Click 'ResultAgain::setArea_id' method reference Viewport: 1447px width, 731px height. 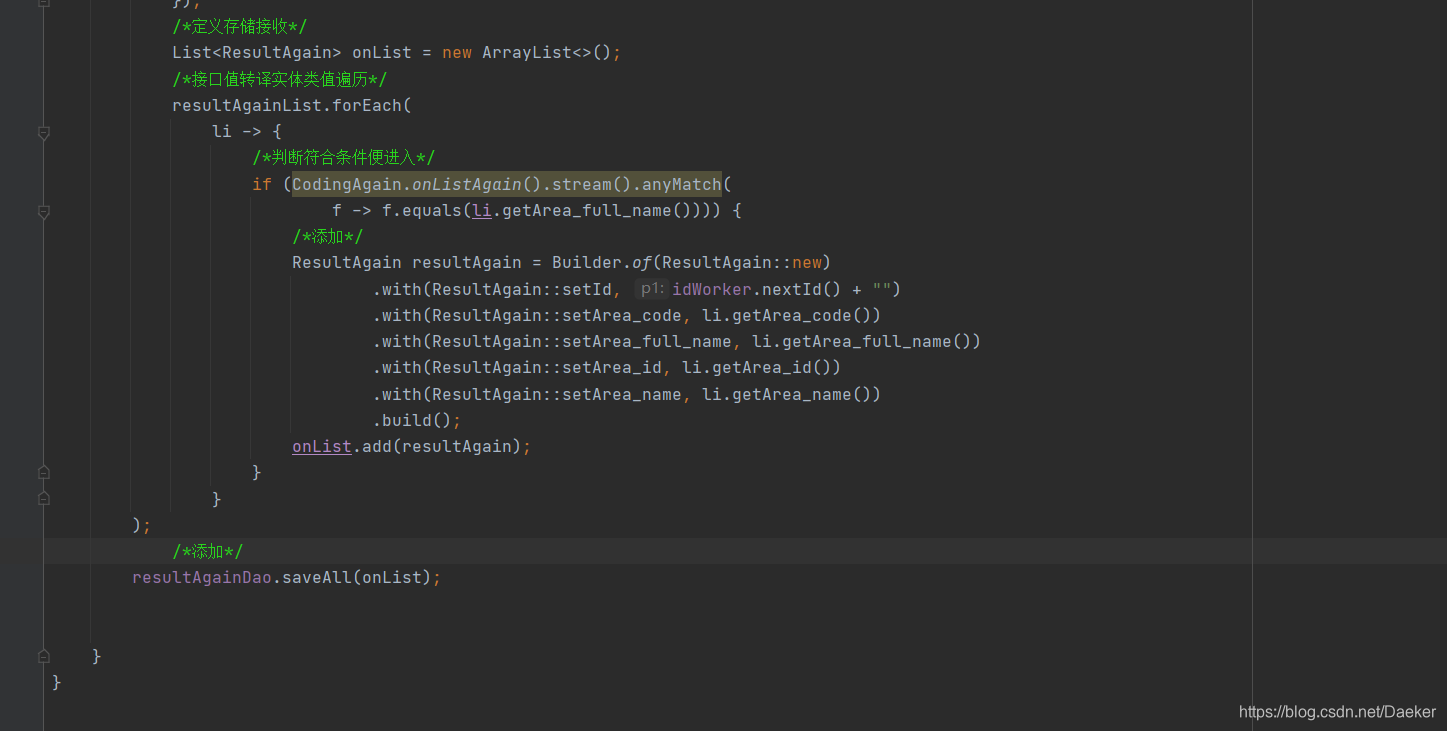click(547, 367)
